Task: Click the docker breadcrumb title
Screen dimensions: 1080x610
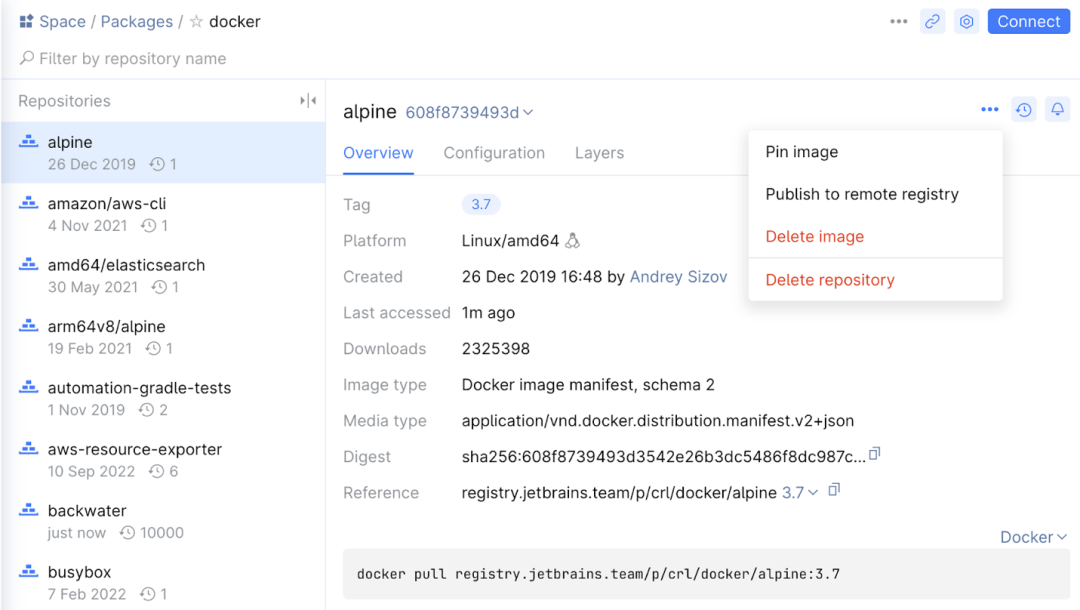Action: [235, 21]
